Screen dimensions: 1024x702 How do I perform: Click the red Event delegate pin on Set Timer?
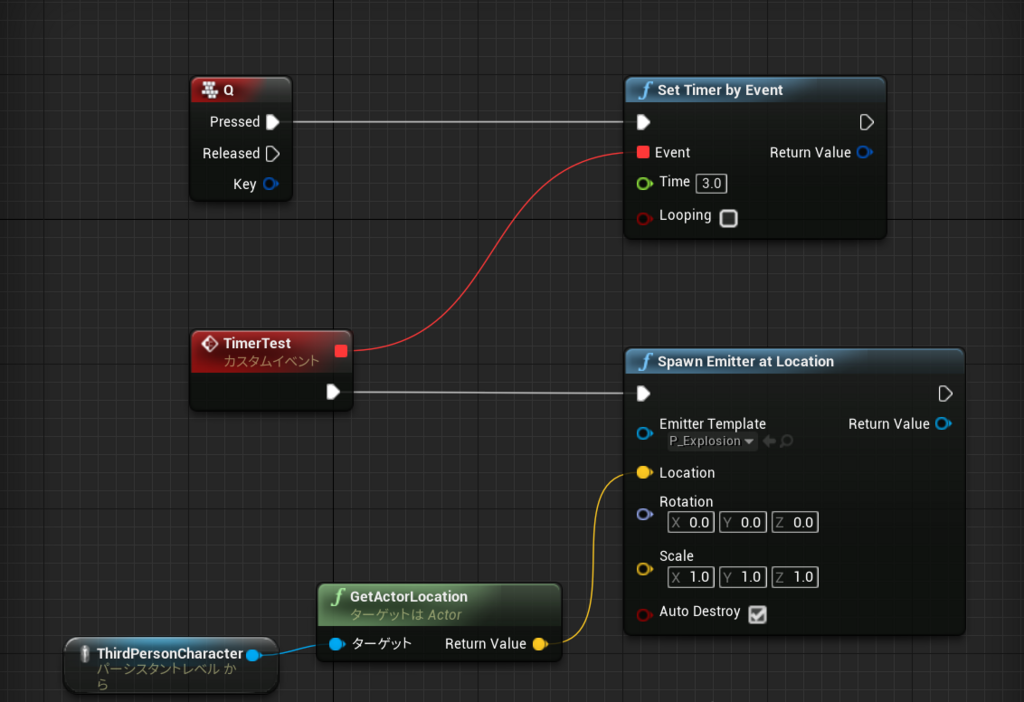click(643, 152)
